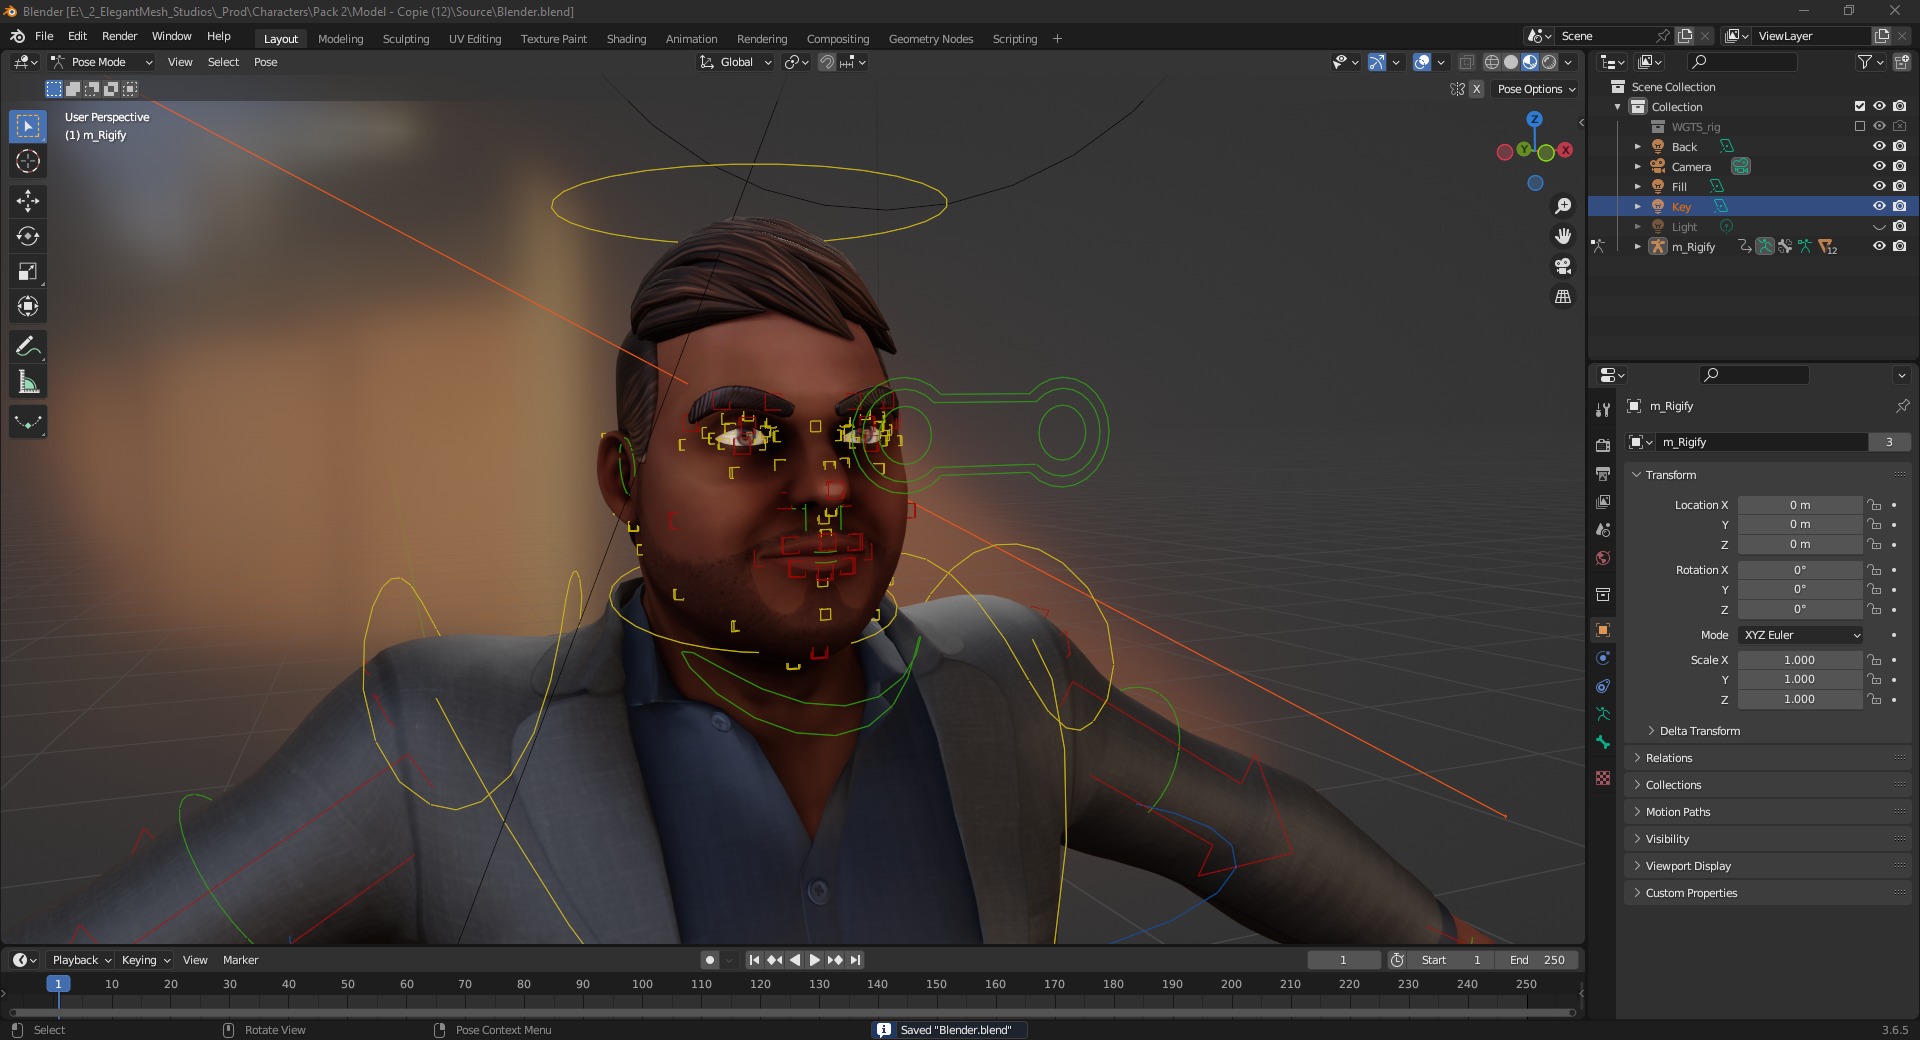This screenshot has width=1920, height=1040.
Task: Click the viewport zoom magnifier icon
Action: [x=1563, y=206]
